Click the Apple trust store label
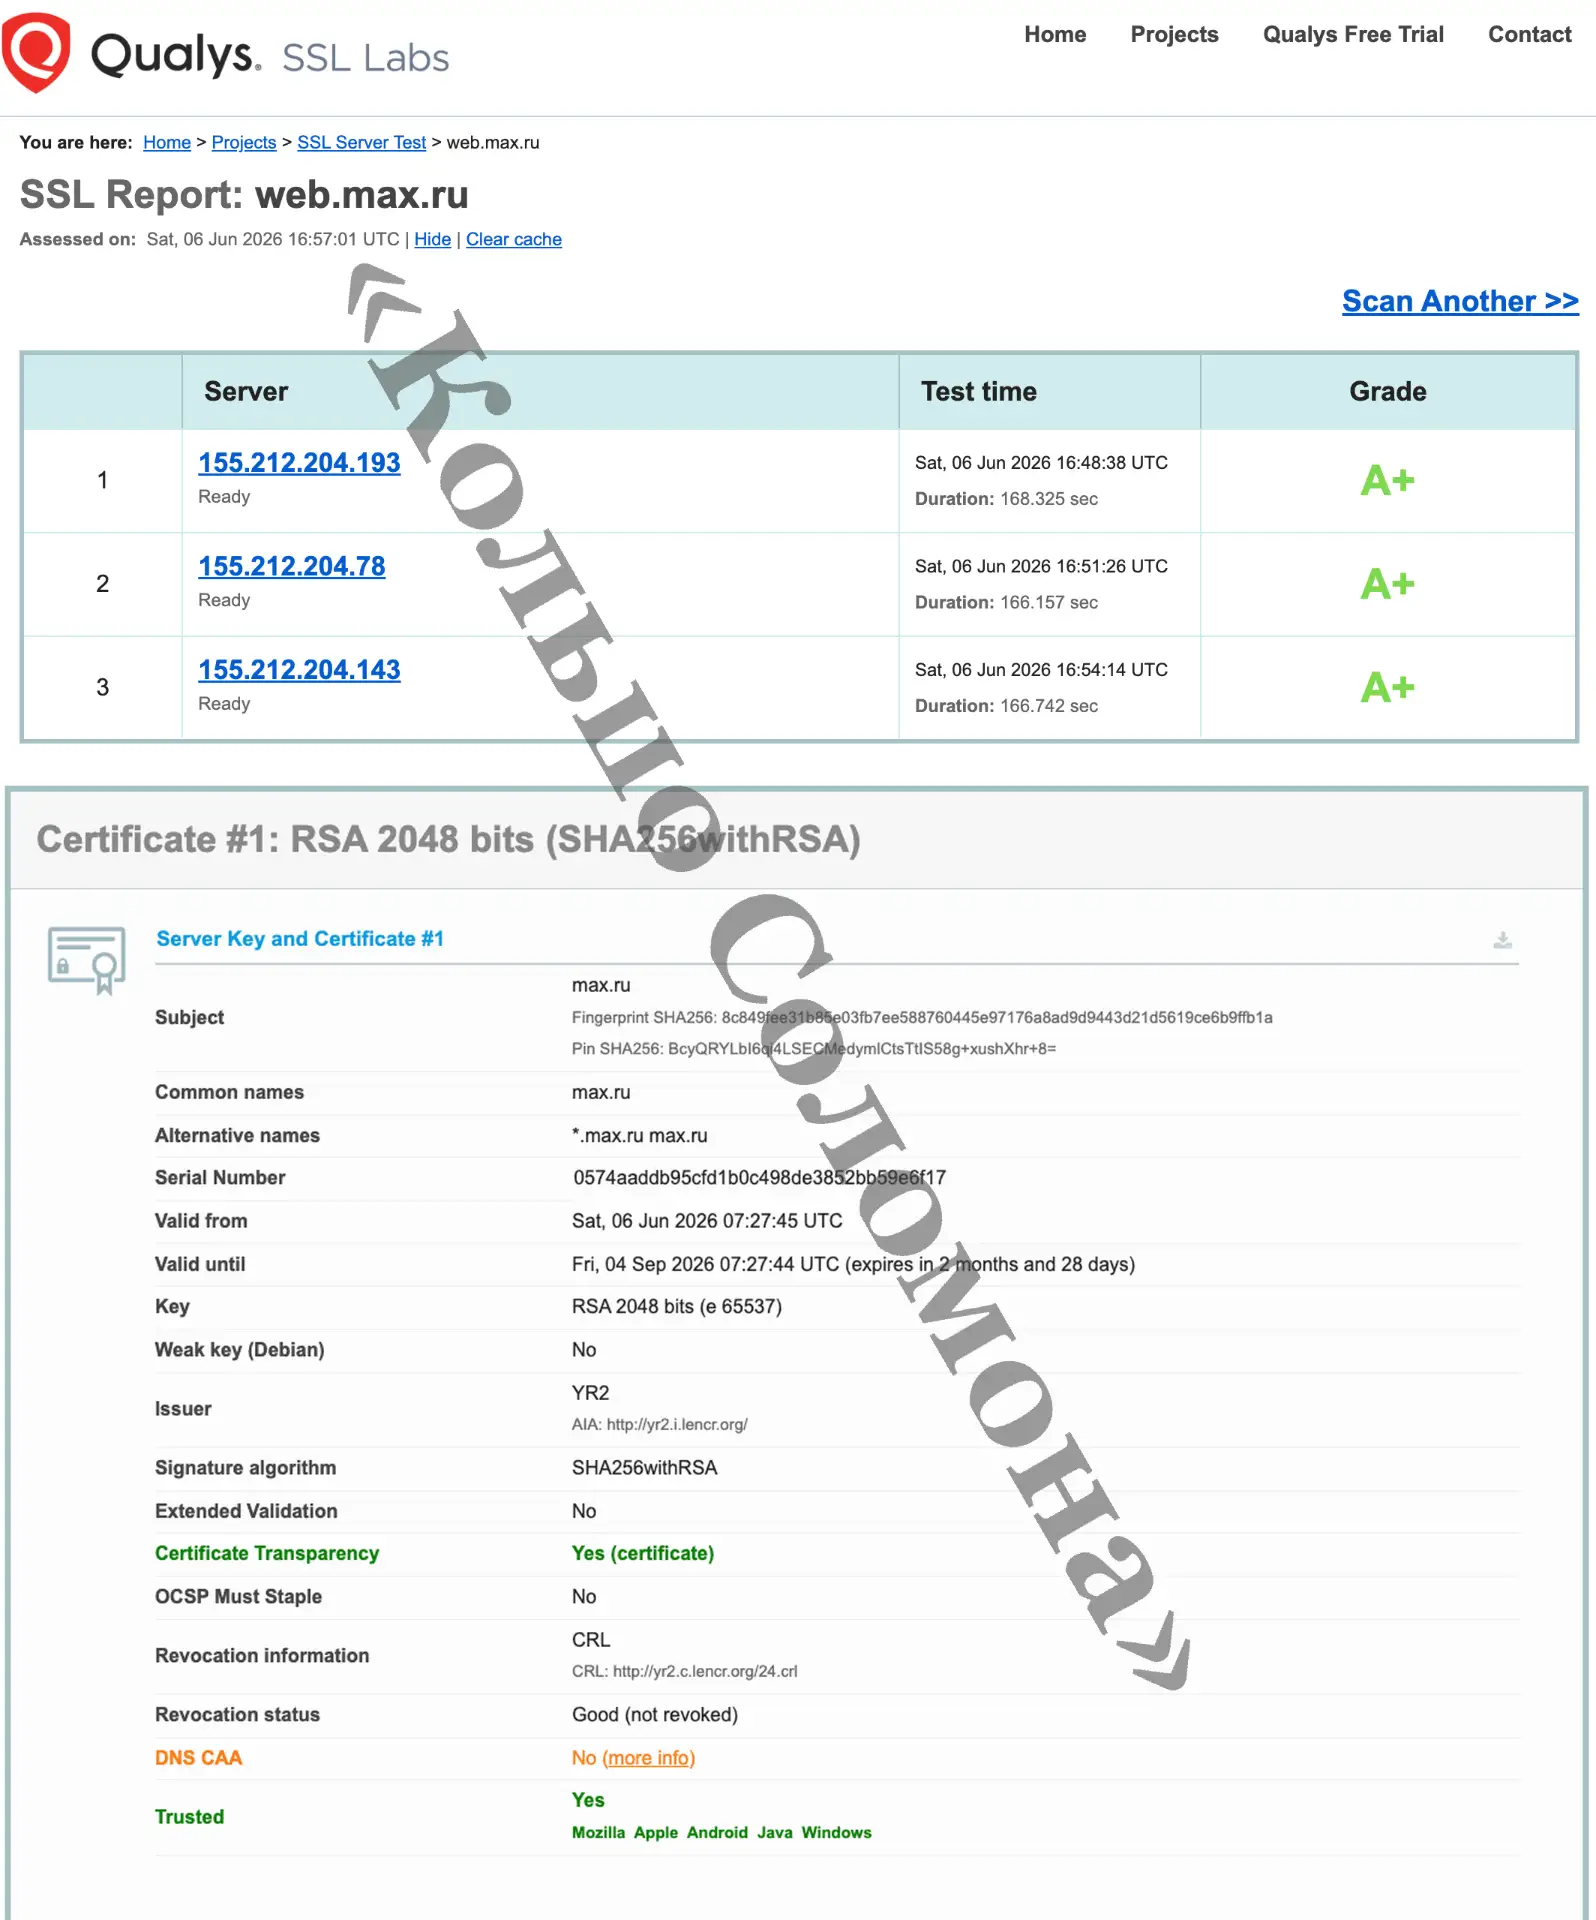Viewport: 1596px width, 1920px height. 656,1832
